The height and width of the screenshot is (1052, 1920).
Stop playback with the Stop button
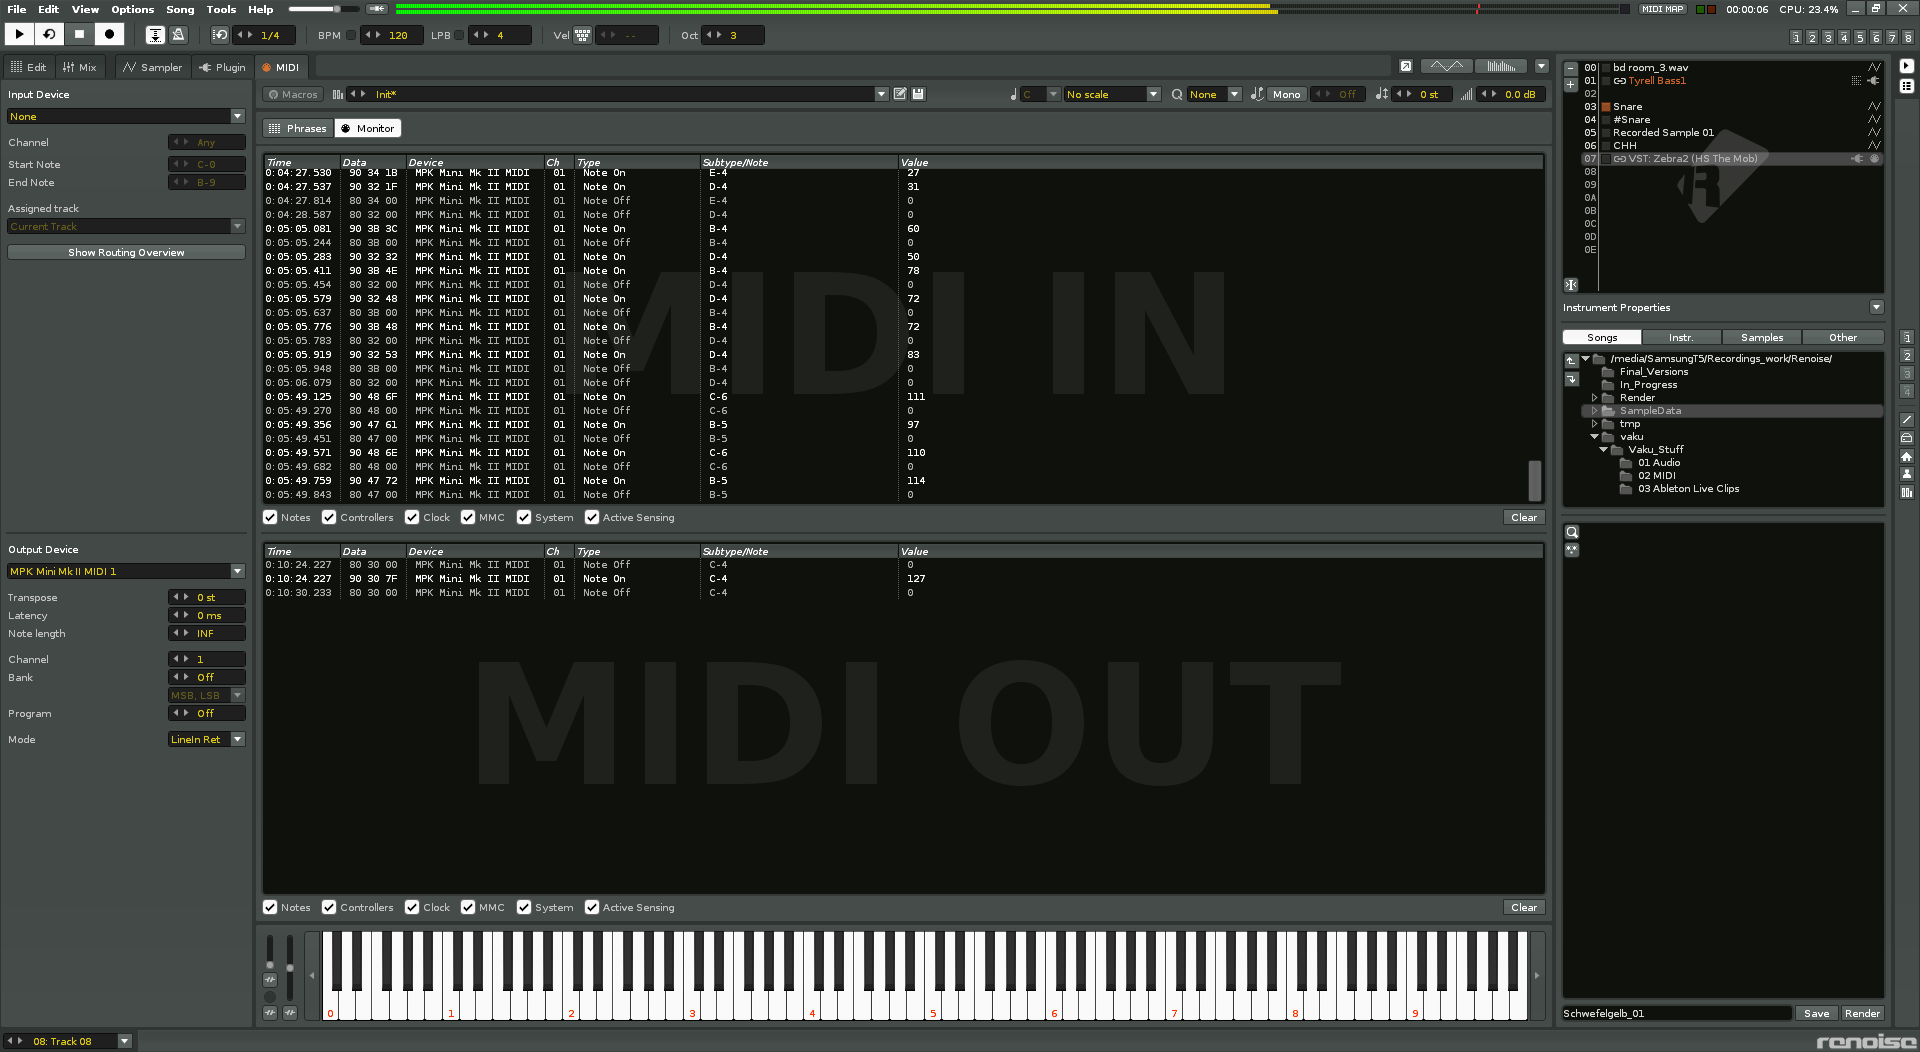[x=79, y=34]
